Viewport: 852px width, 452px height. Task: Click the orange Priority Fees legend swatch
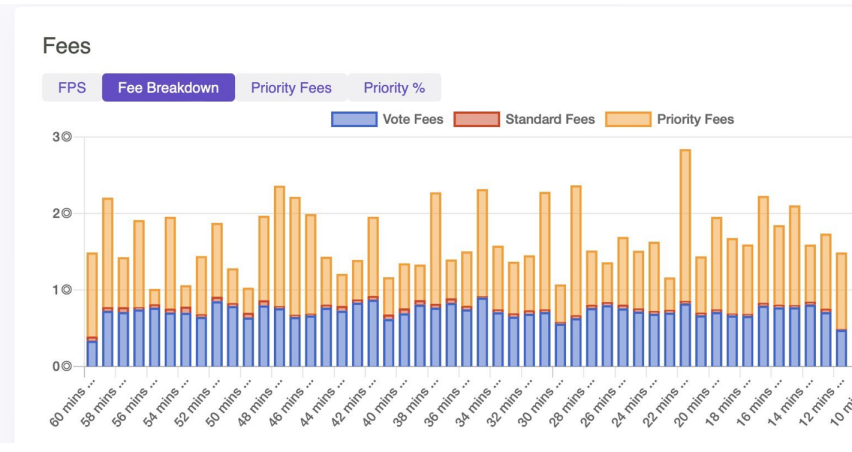(627, 119)
